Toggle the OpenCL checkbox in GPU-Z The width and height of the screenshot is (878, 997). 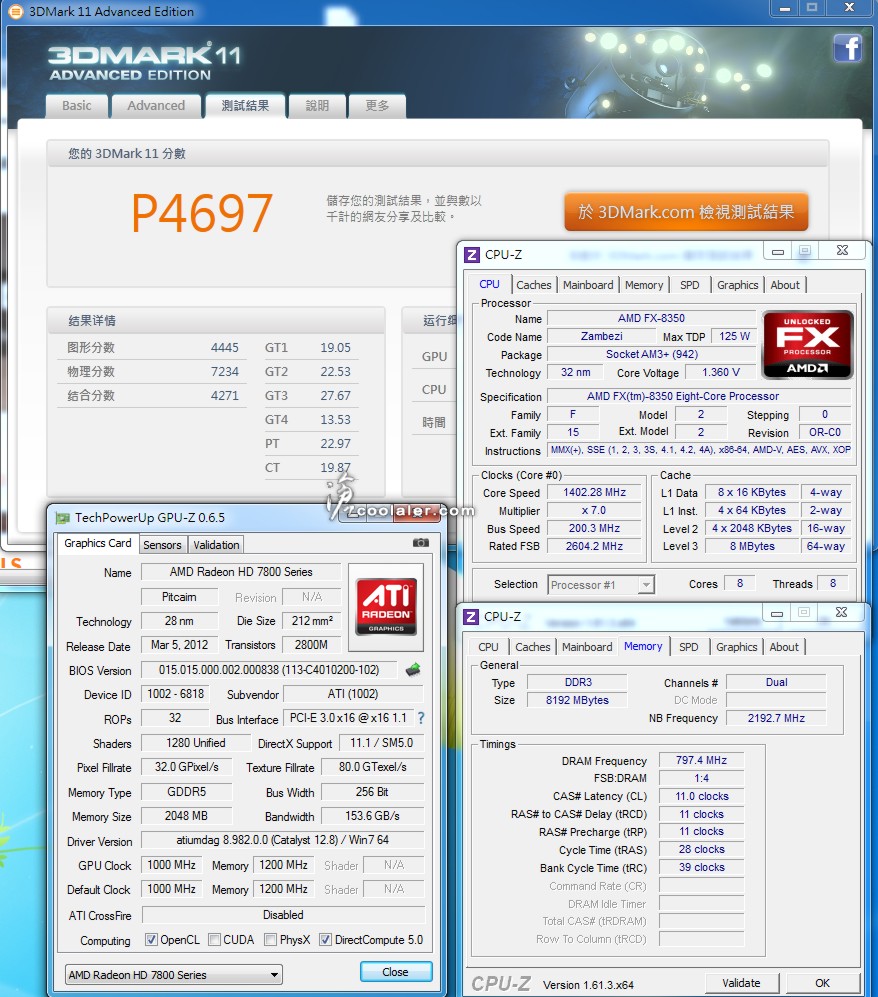pyautogui.click(x=151, y=939)
